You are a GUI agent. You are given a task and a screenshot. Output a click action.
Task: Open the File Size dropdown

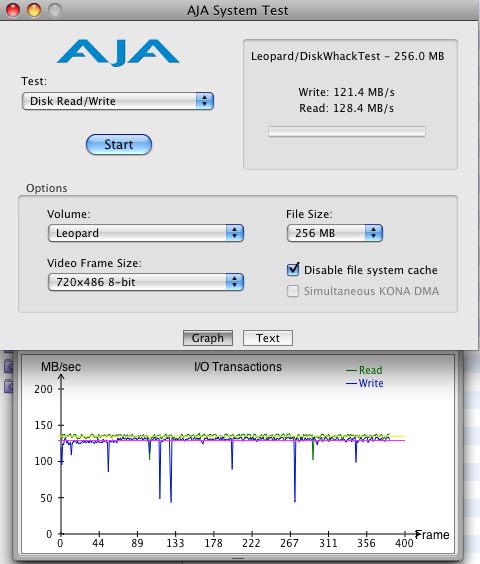coord(335,233)
